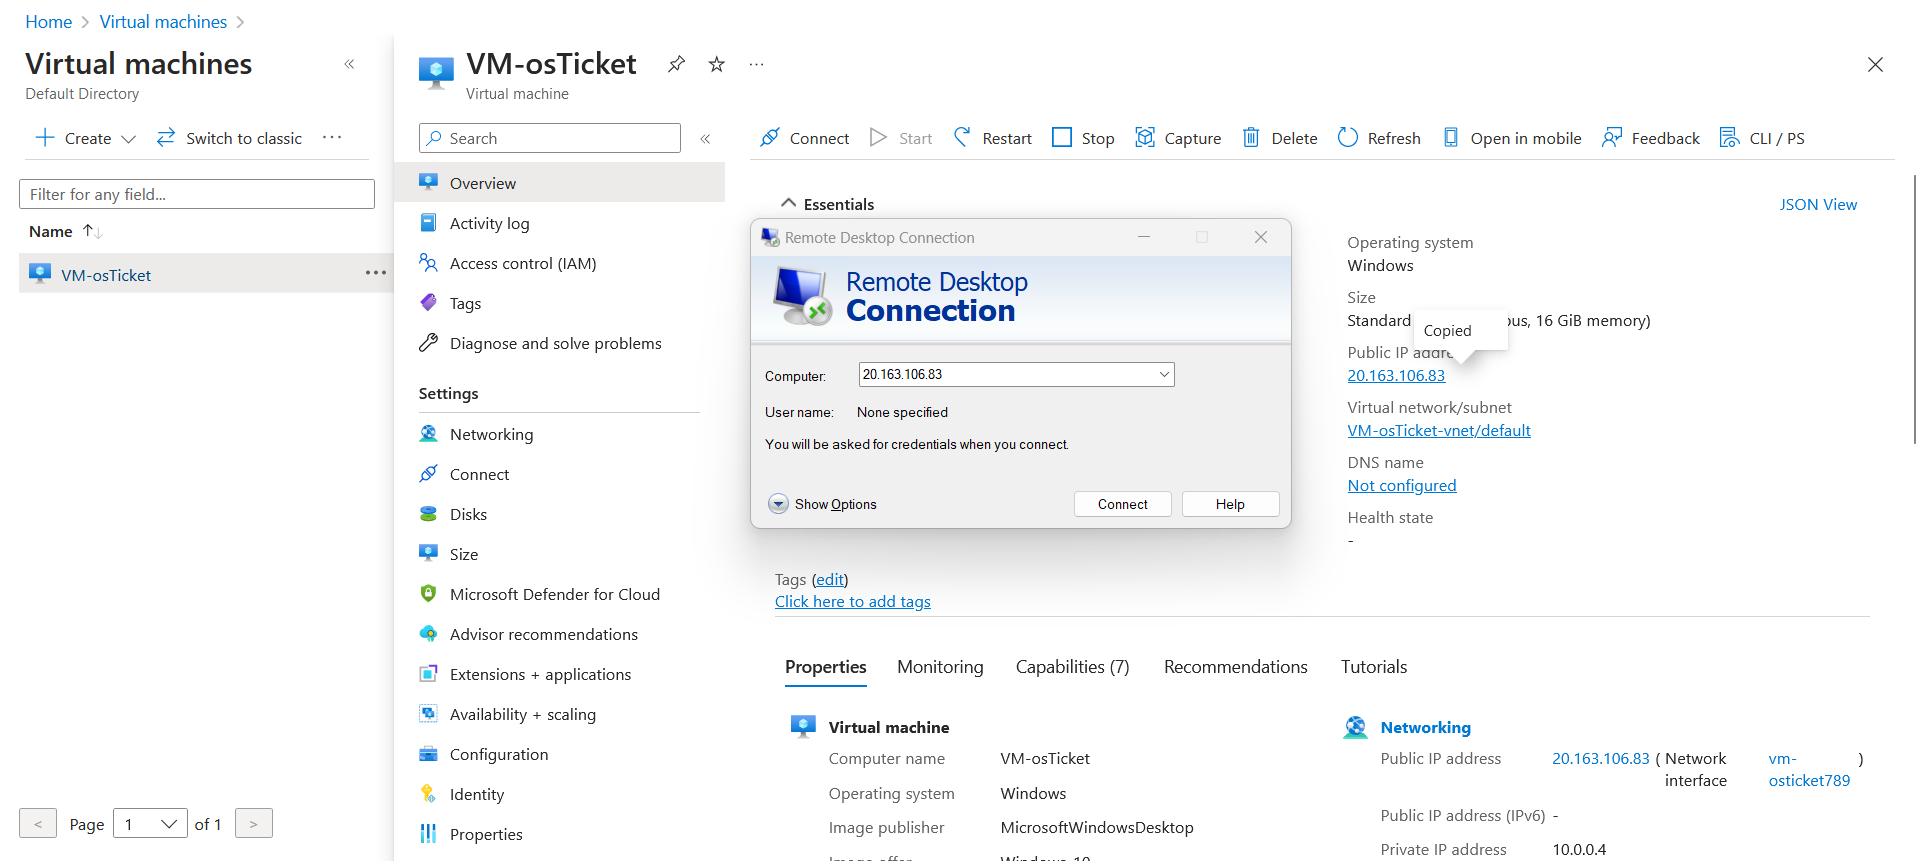Expand the Show Options disclosure button

pos(778,504)
